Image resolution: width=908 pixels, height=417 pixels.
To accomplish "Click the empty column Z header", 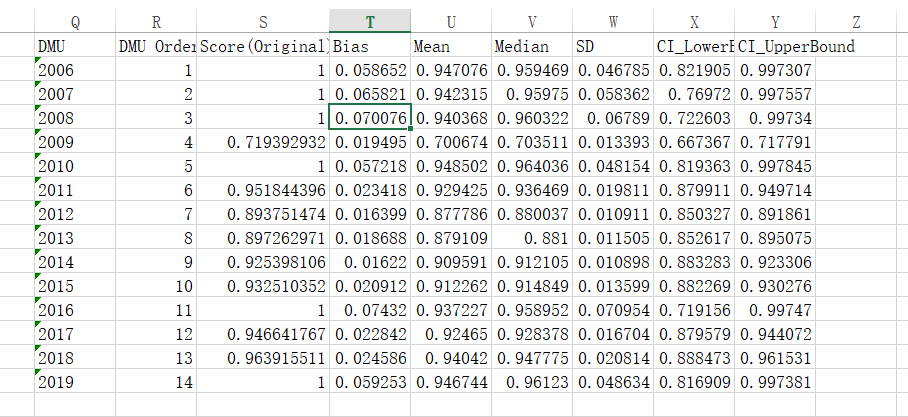I will click(856, 23).
